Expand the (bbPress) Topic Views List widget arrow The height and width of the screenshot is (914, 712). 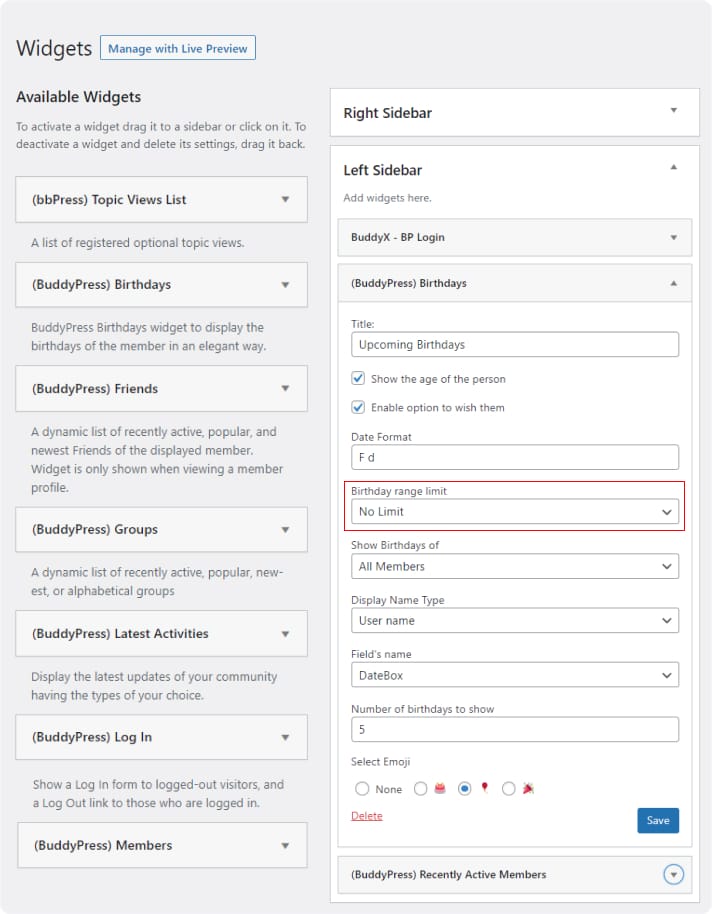point(285,200)
